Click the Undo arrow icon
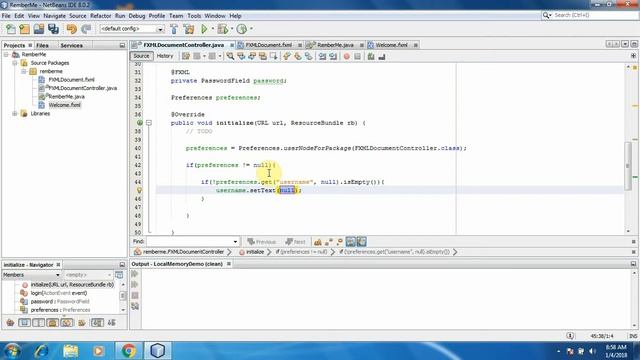Image resolution: width=640 pixels, height=360 pixels. pos(72,29)
